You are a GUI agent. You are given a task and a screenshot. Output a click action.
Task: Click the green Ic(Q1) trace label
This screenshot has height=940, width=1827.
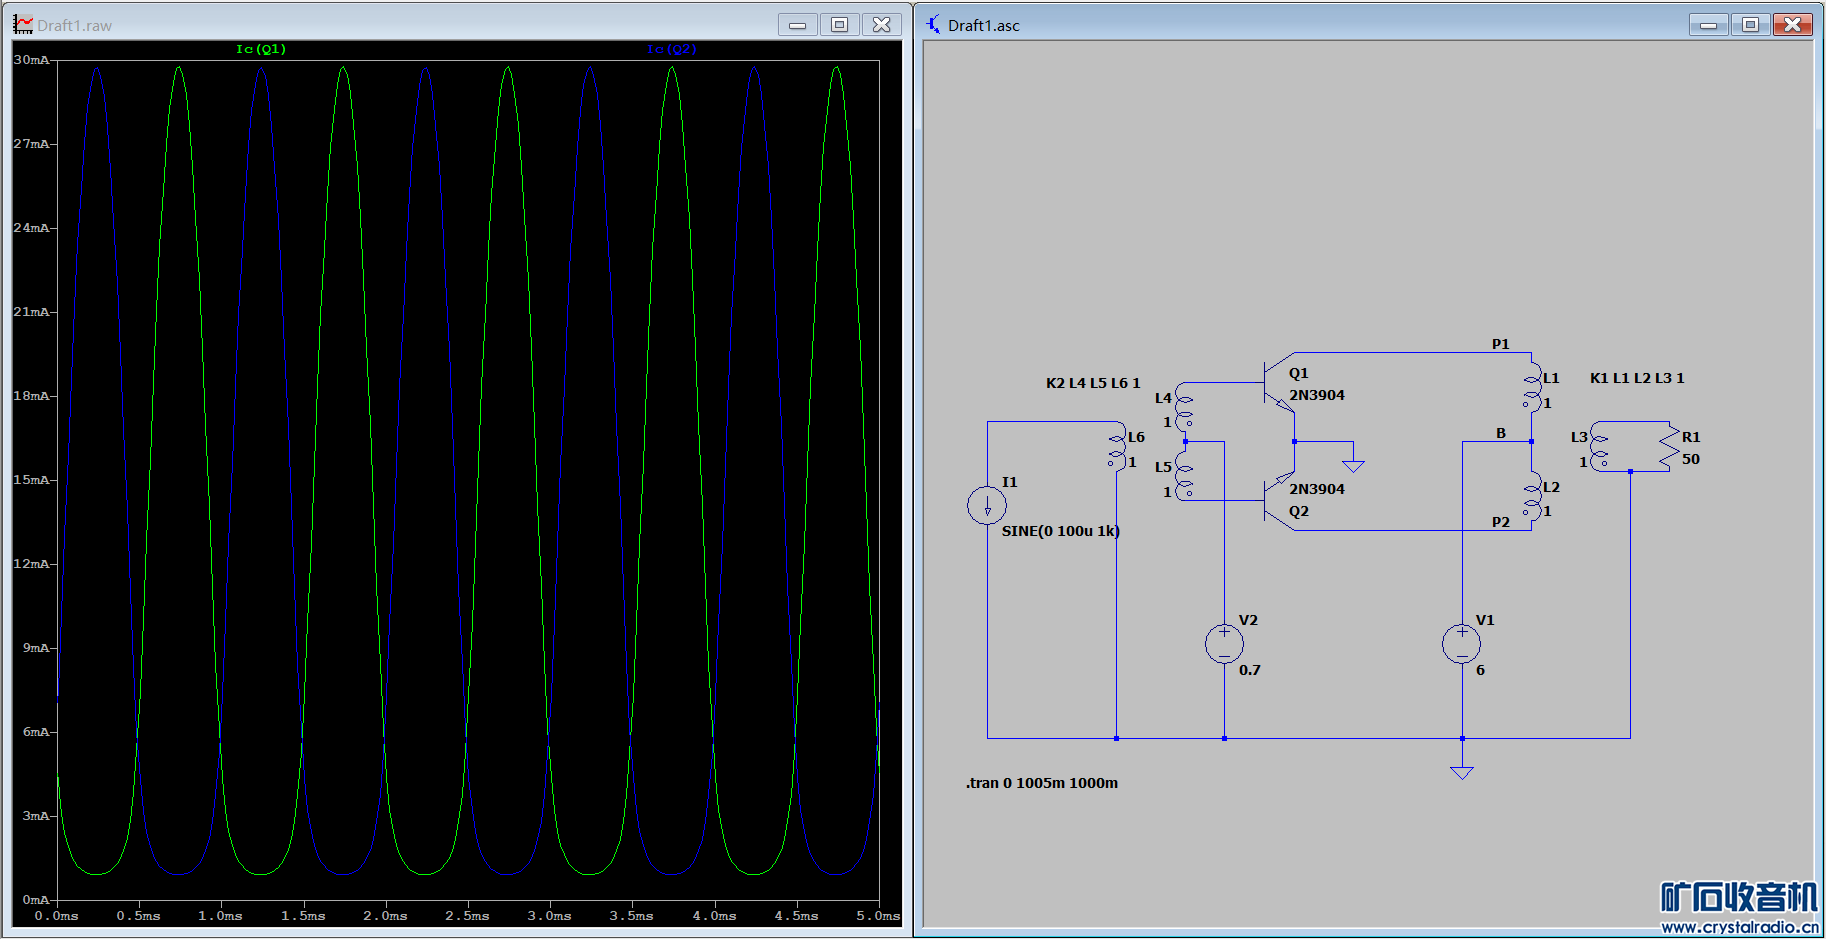click(x=261, y=49)
